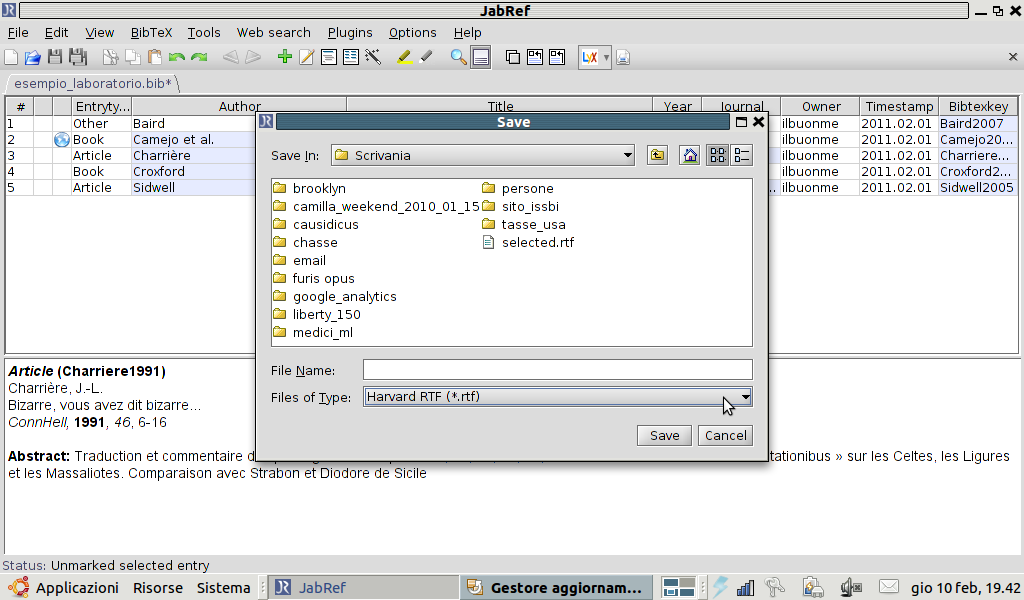Open the File menu
This screenshot has height=600, width=1024.
click(18, 33)
